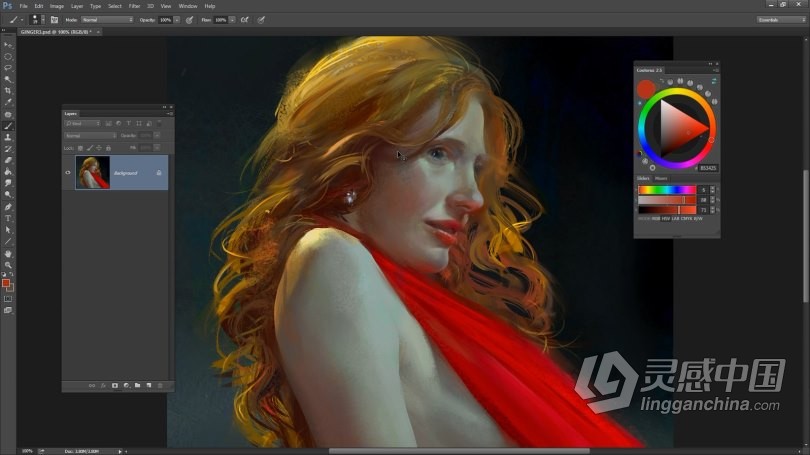Screen dimensions: 810x455
Task: Open the Window menu
Action: (x=188, y=6)
